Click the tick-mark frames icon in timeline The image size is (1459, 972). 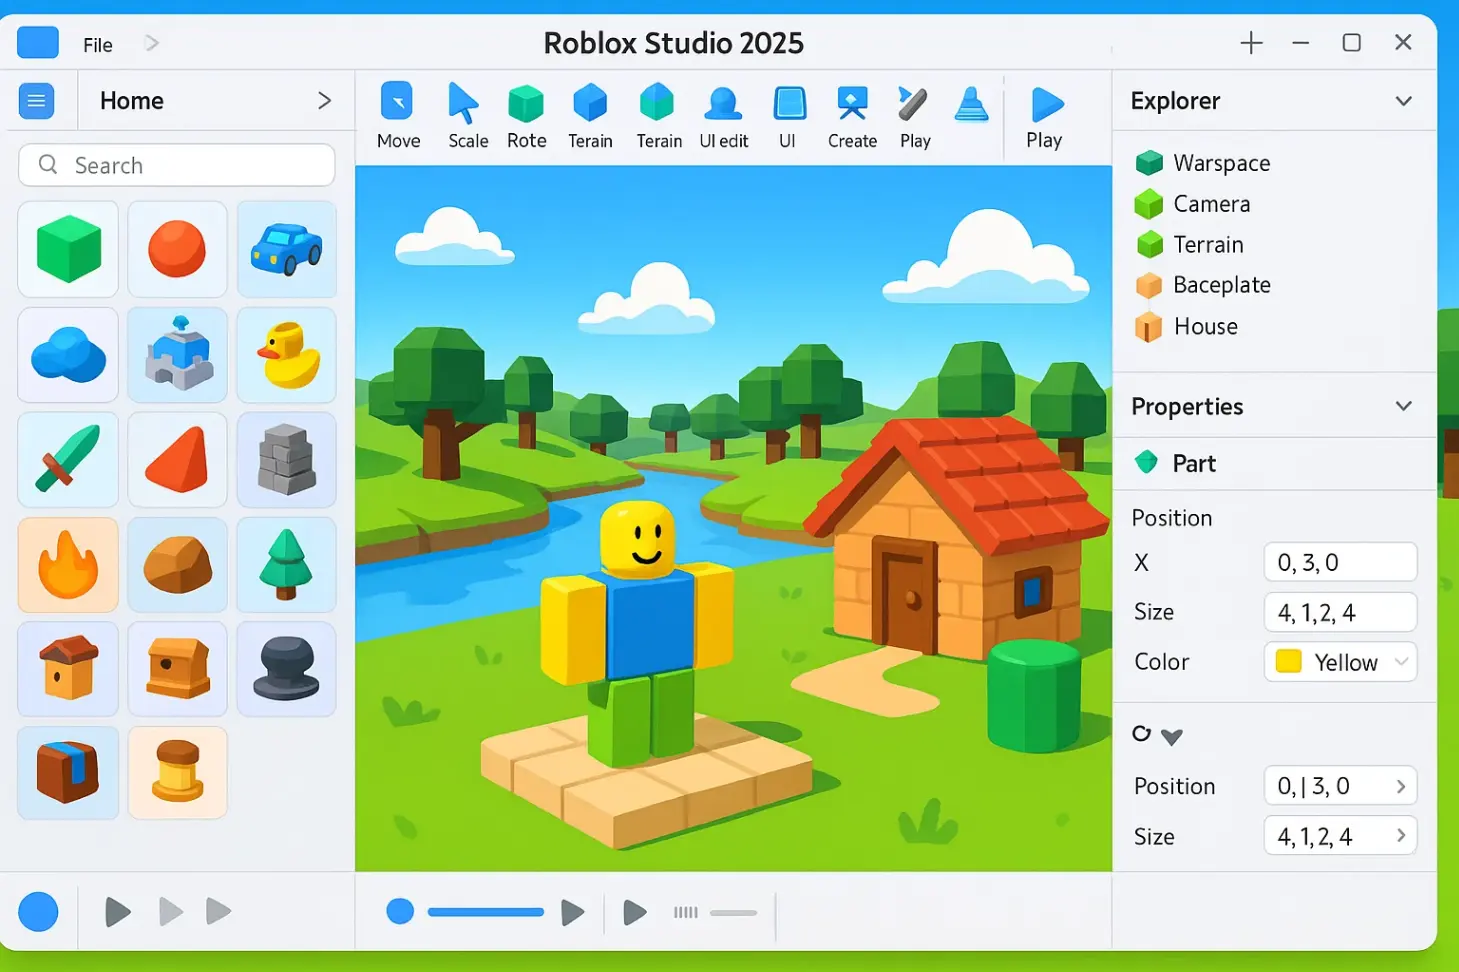(x=686, y=912)
